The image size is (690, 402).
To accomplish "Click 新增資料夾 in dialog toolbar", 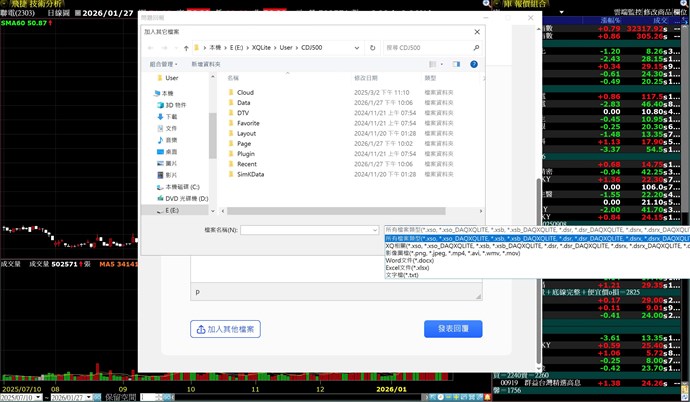I will coord(206,64).
